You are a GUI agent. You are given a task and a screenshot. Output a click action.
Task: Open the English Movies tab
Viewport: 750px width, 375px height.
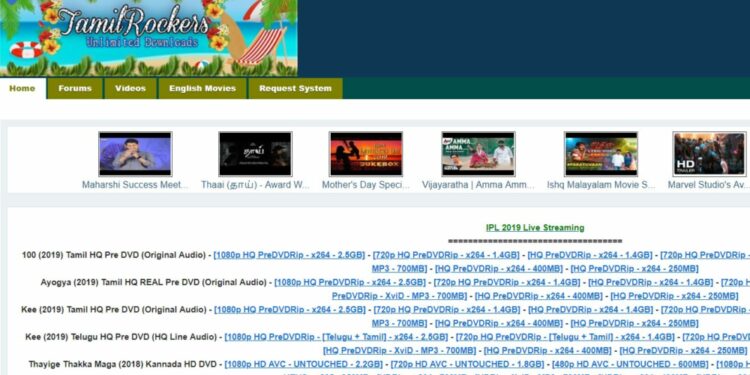(202, 88)
